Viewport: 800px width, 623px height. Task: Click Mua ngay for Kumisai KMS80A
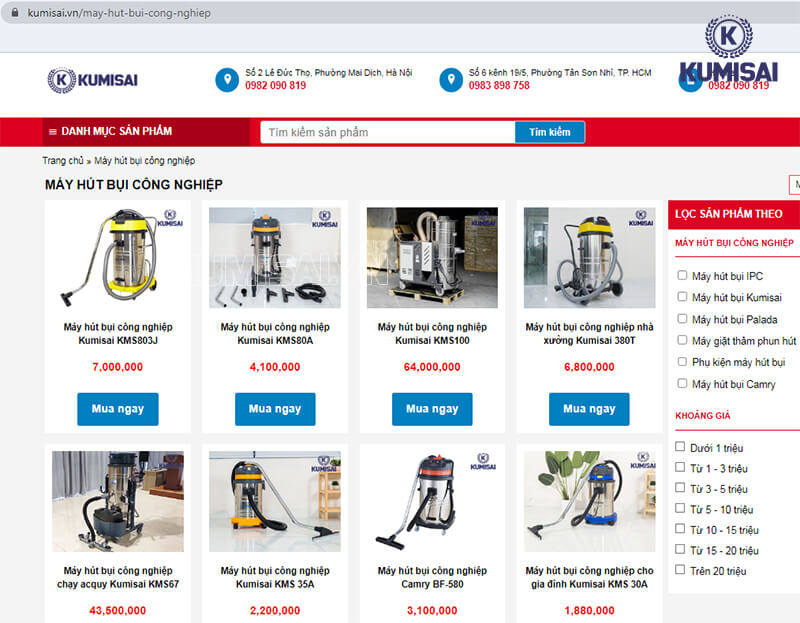click(275, 409)
